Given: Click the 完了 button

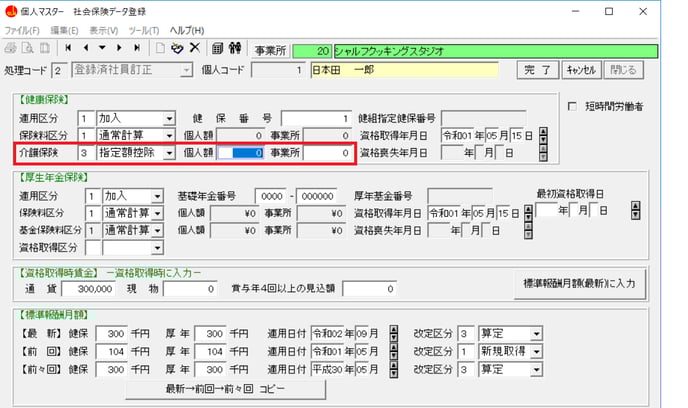Looking at the screenshot, I should (538, 70).
